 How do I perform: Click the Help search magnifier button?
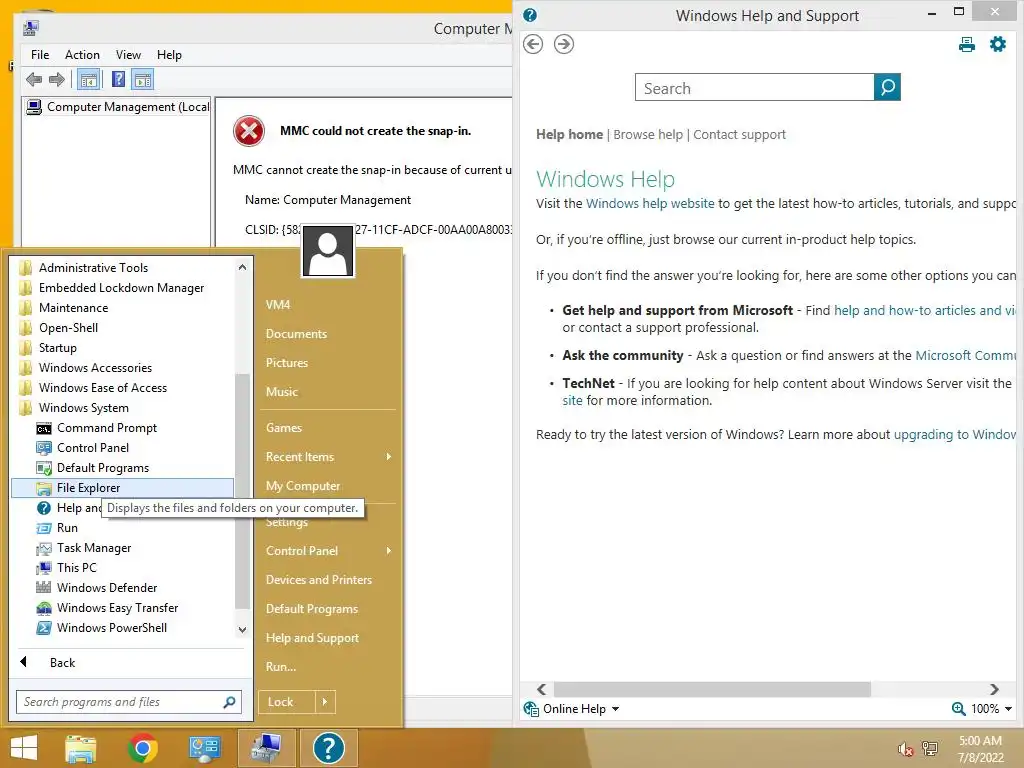click(x=887, y=87)
